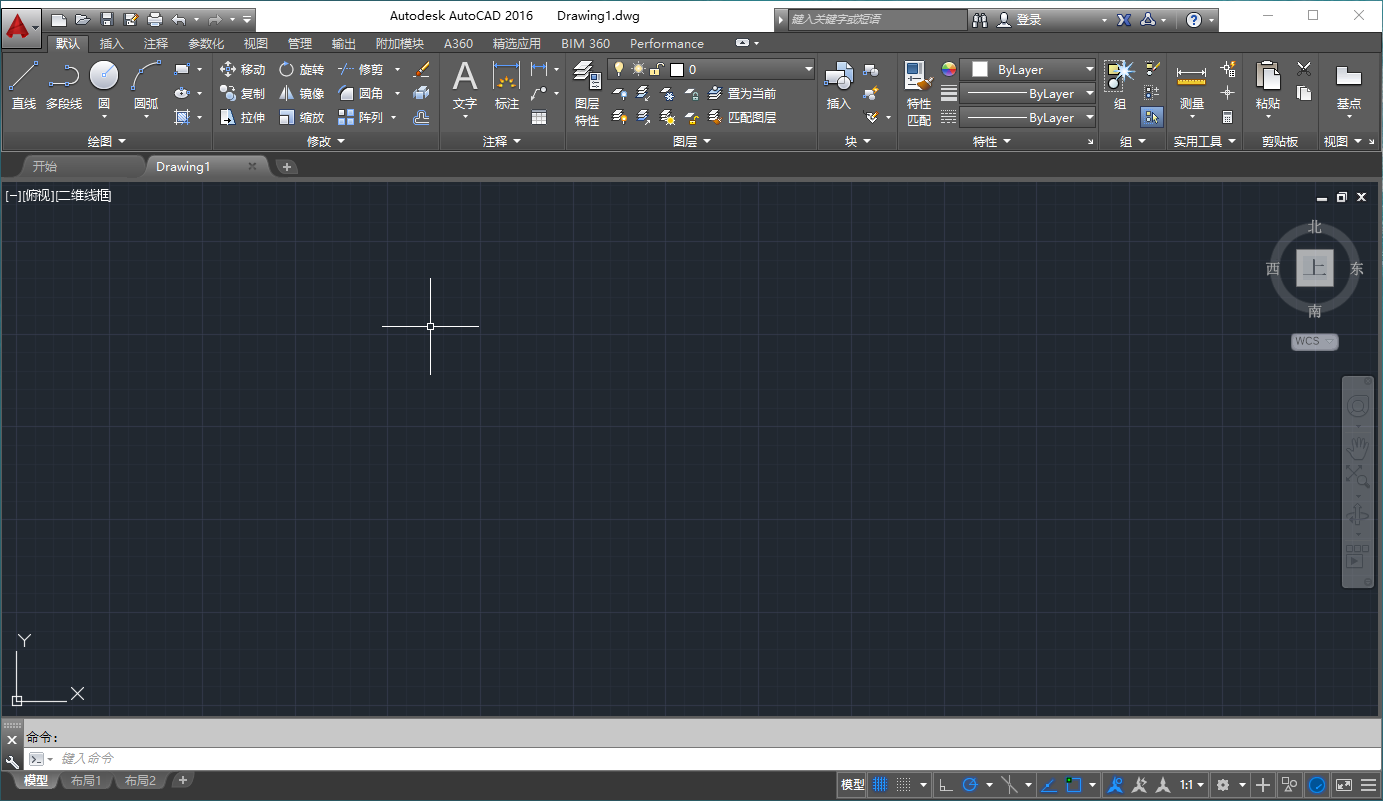This screenshot has height=801, width=1383.
Task: Enable ortho mode in status bar
Action: pyautogui.click(x=947, y=785)
